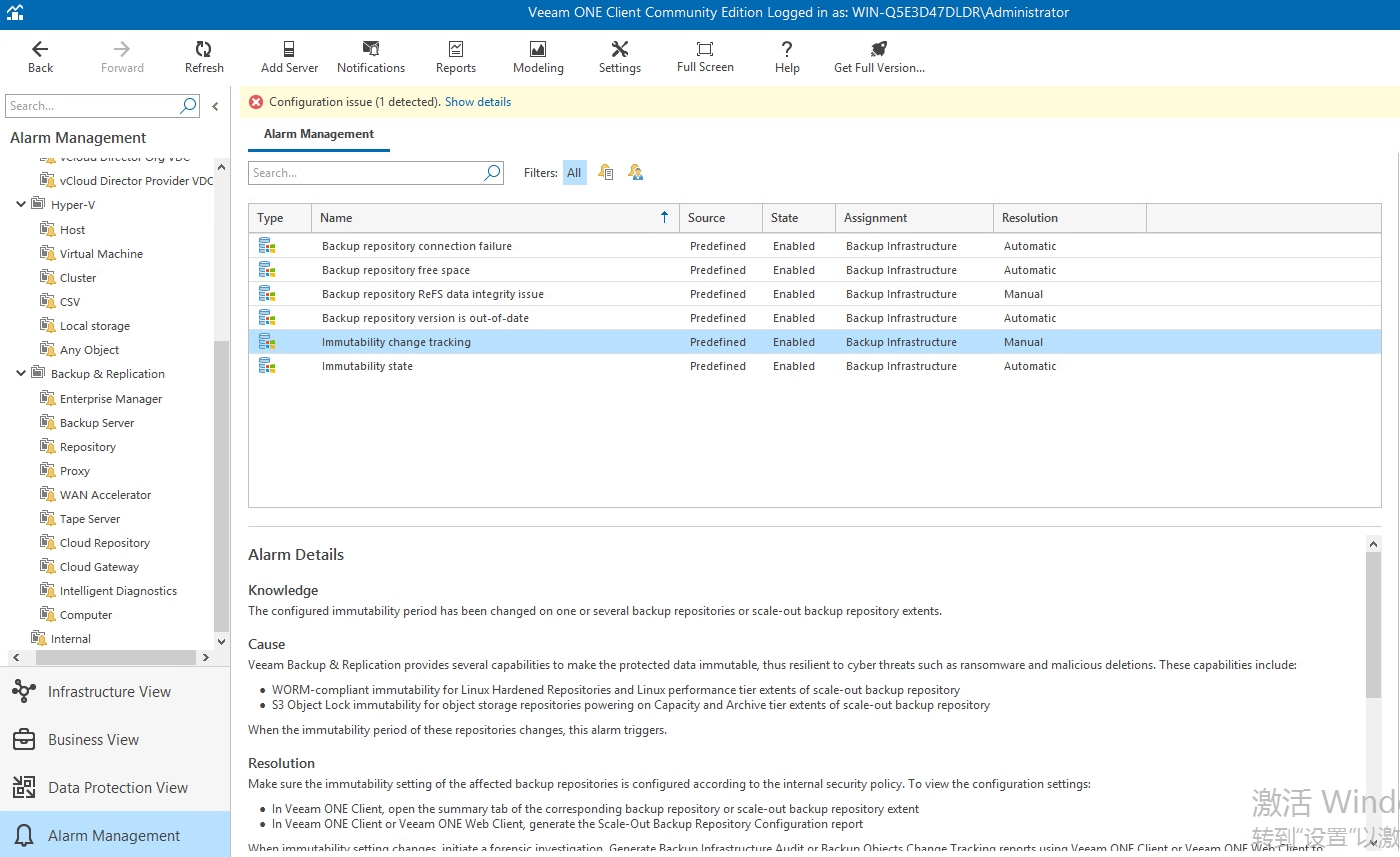Select Cloud Gateway tree node
Viewport: 1400px width, 857px height.
click(99, 567)
